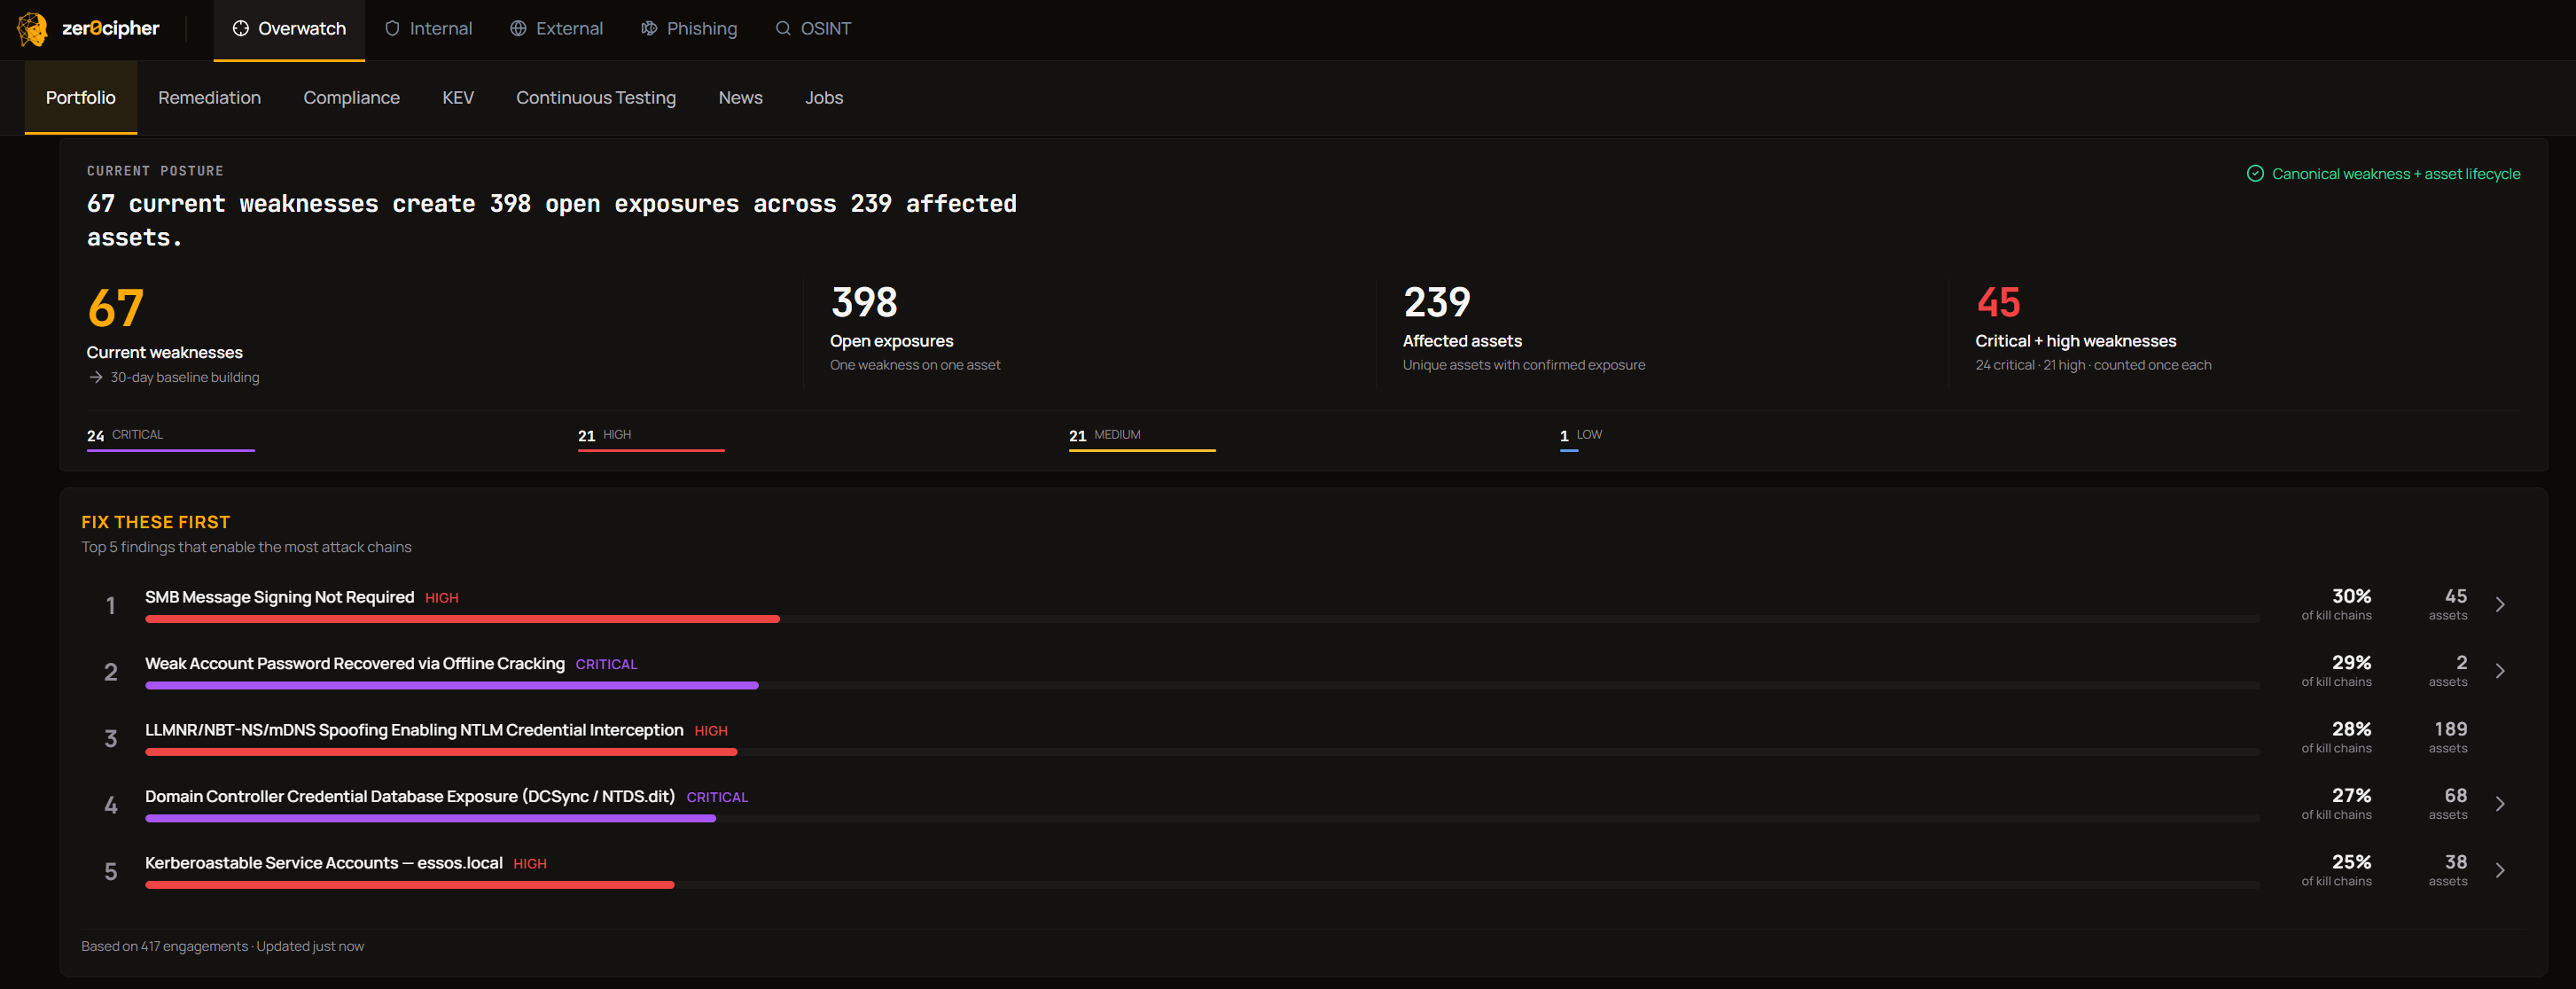Viewport: 2576px width, 989px height.
Task: Open the Phishing section
Action: (x=689, y=29)
